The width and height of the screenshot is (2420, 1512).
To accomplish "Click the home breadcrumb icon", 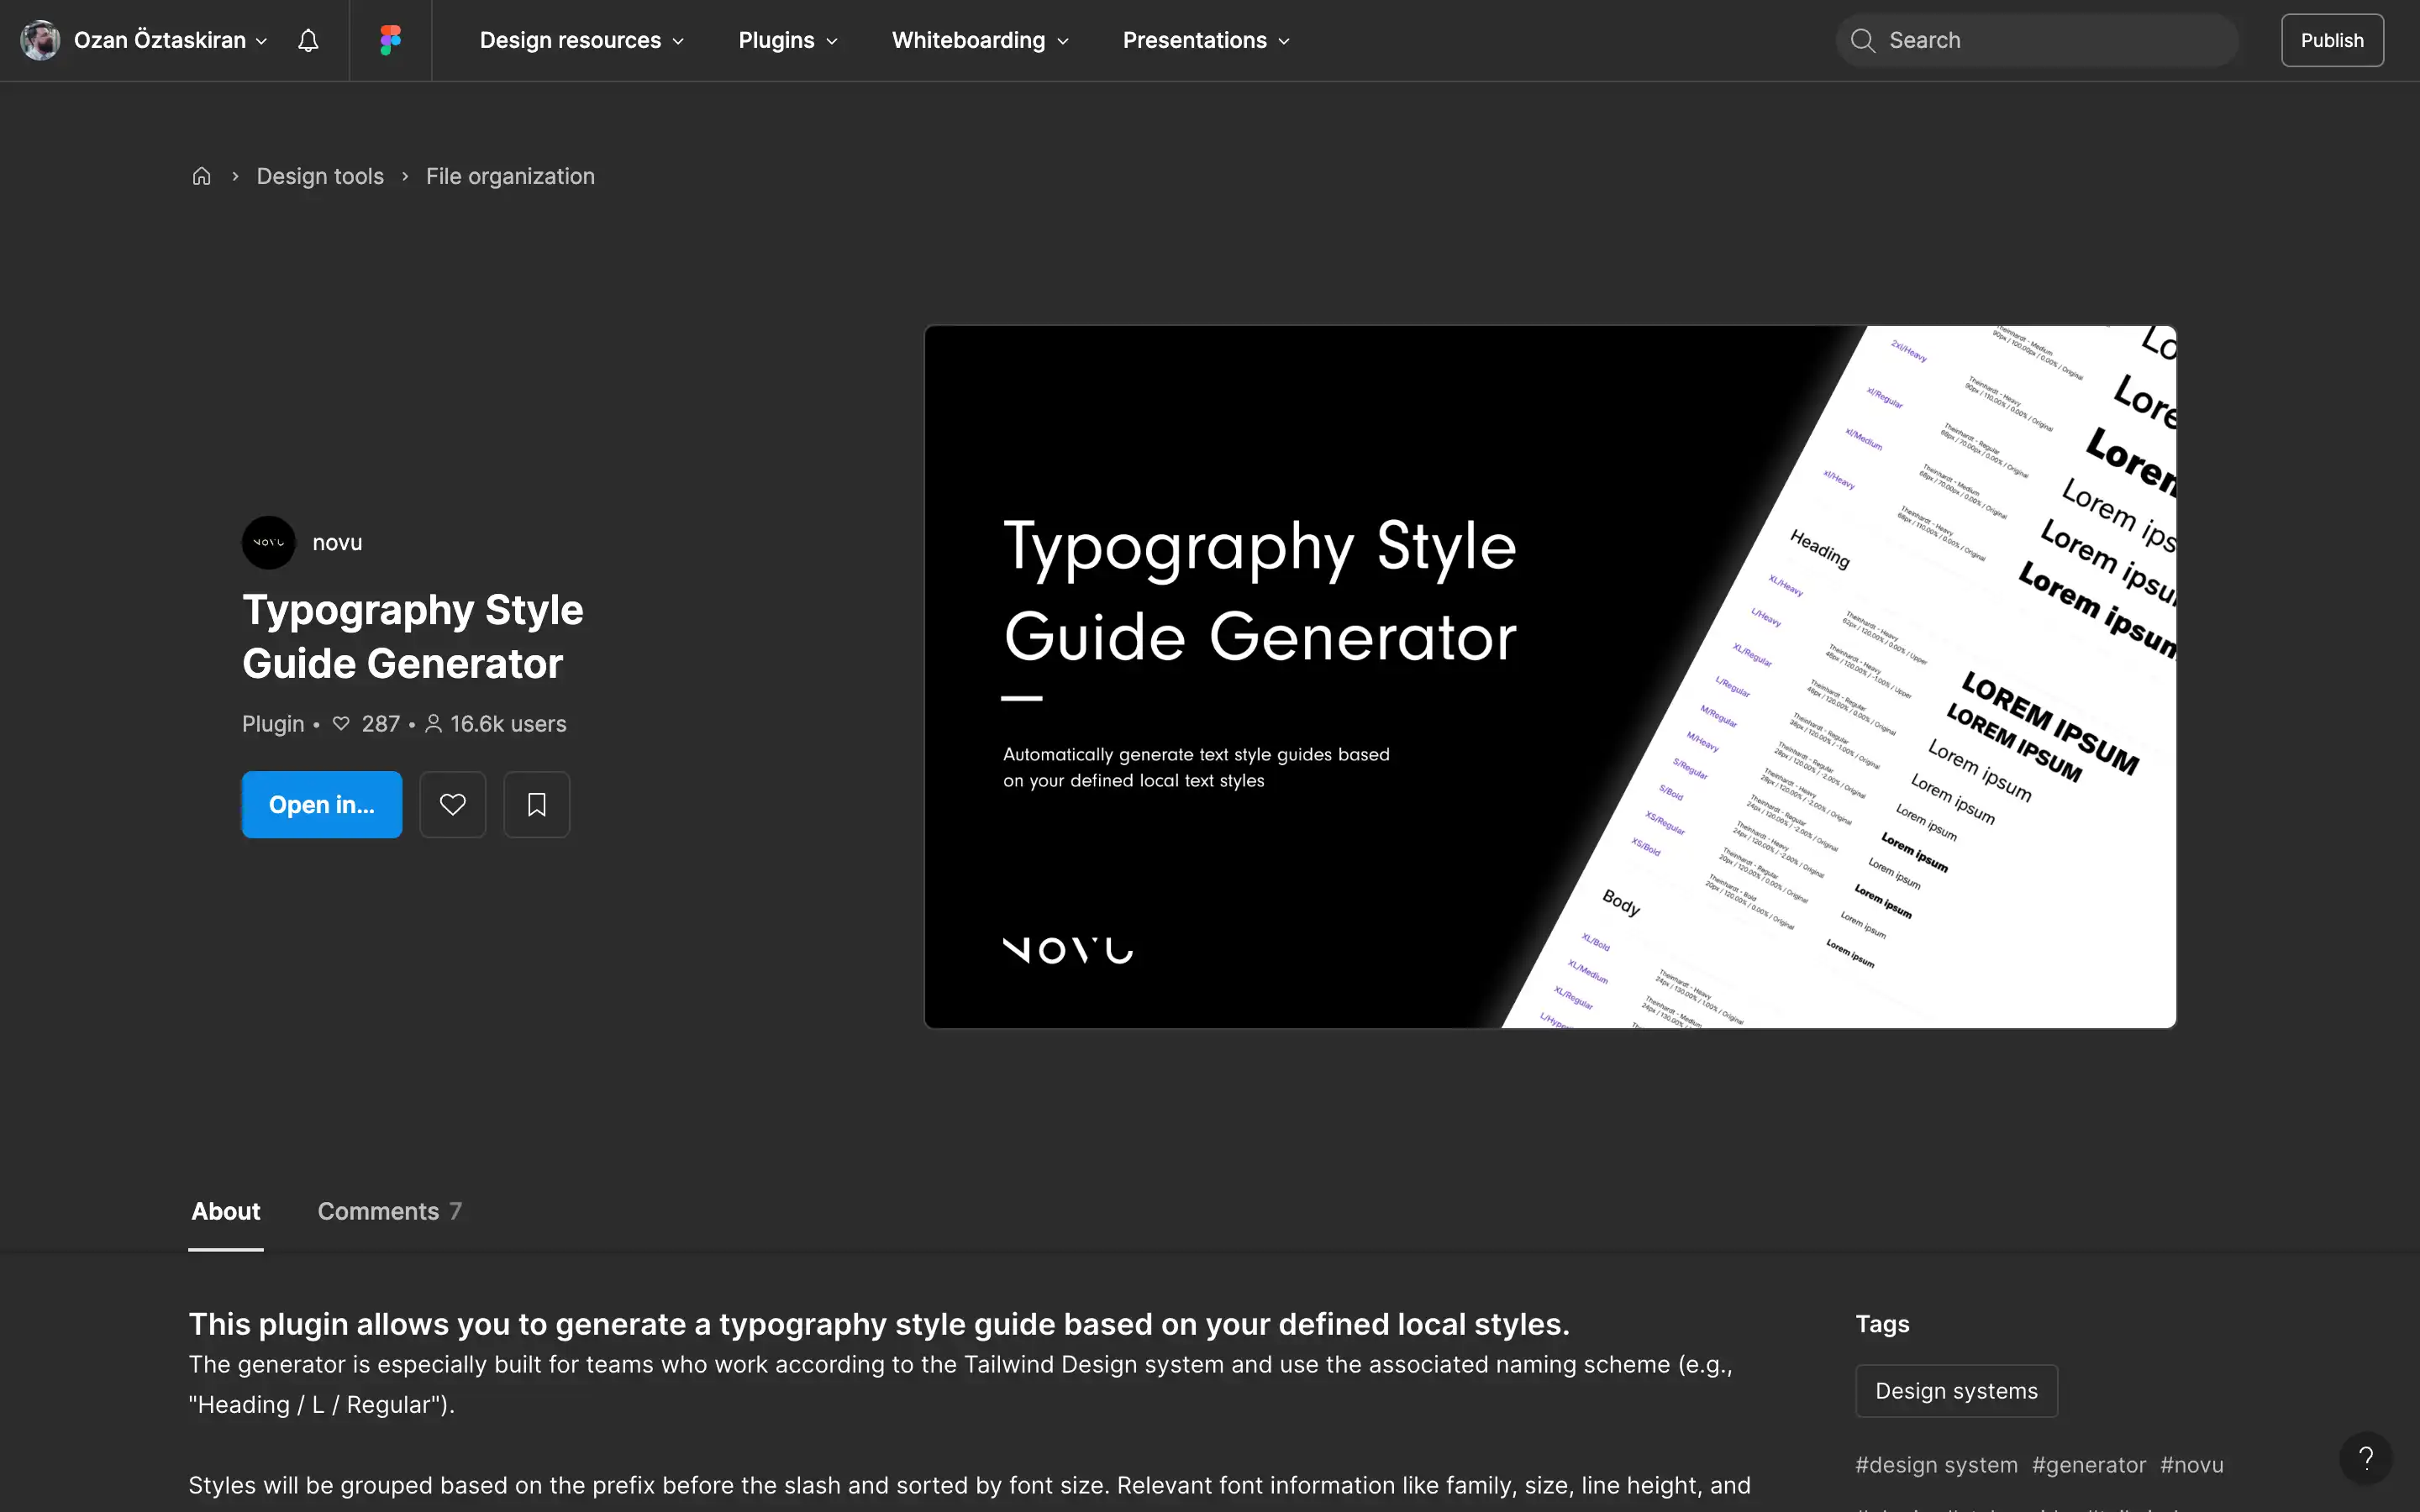I will click(x=201, y=176).
